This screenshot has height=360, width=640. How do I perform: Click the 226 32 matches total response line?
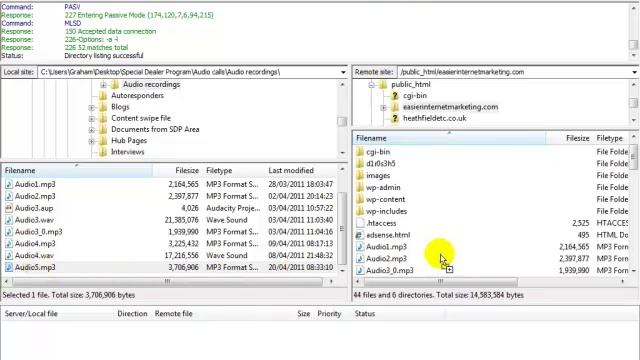[96, 48]
